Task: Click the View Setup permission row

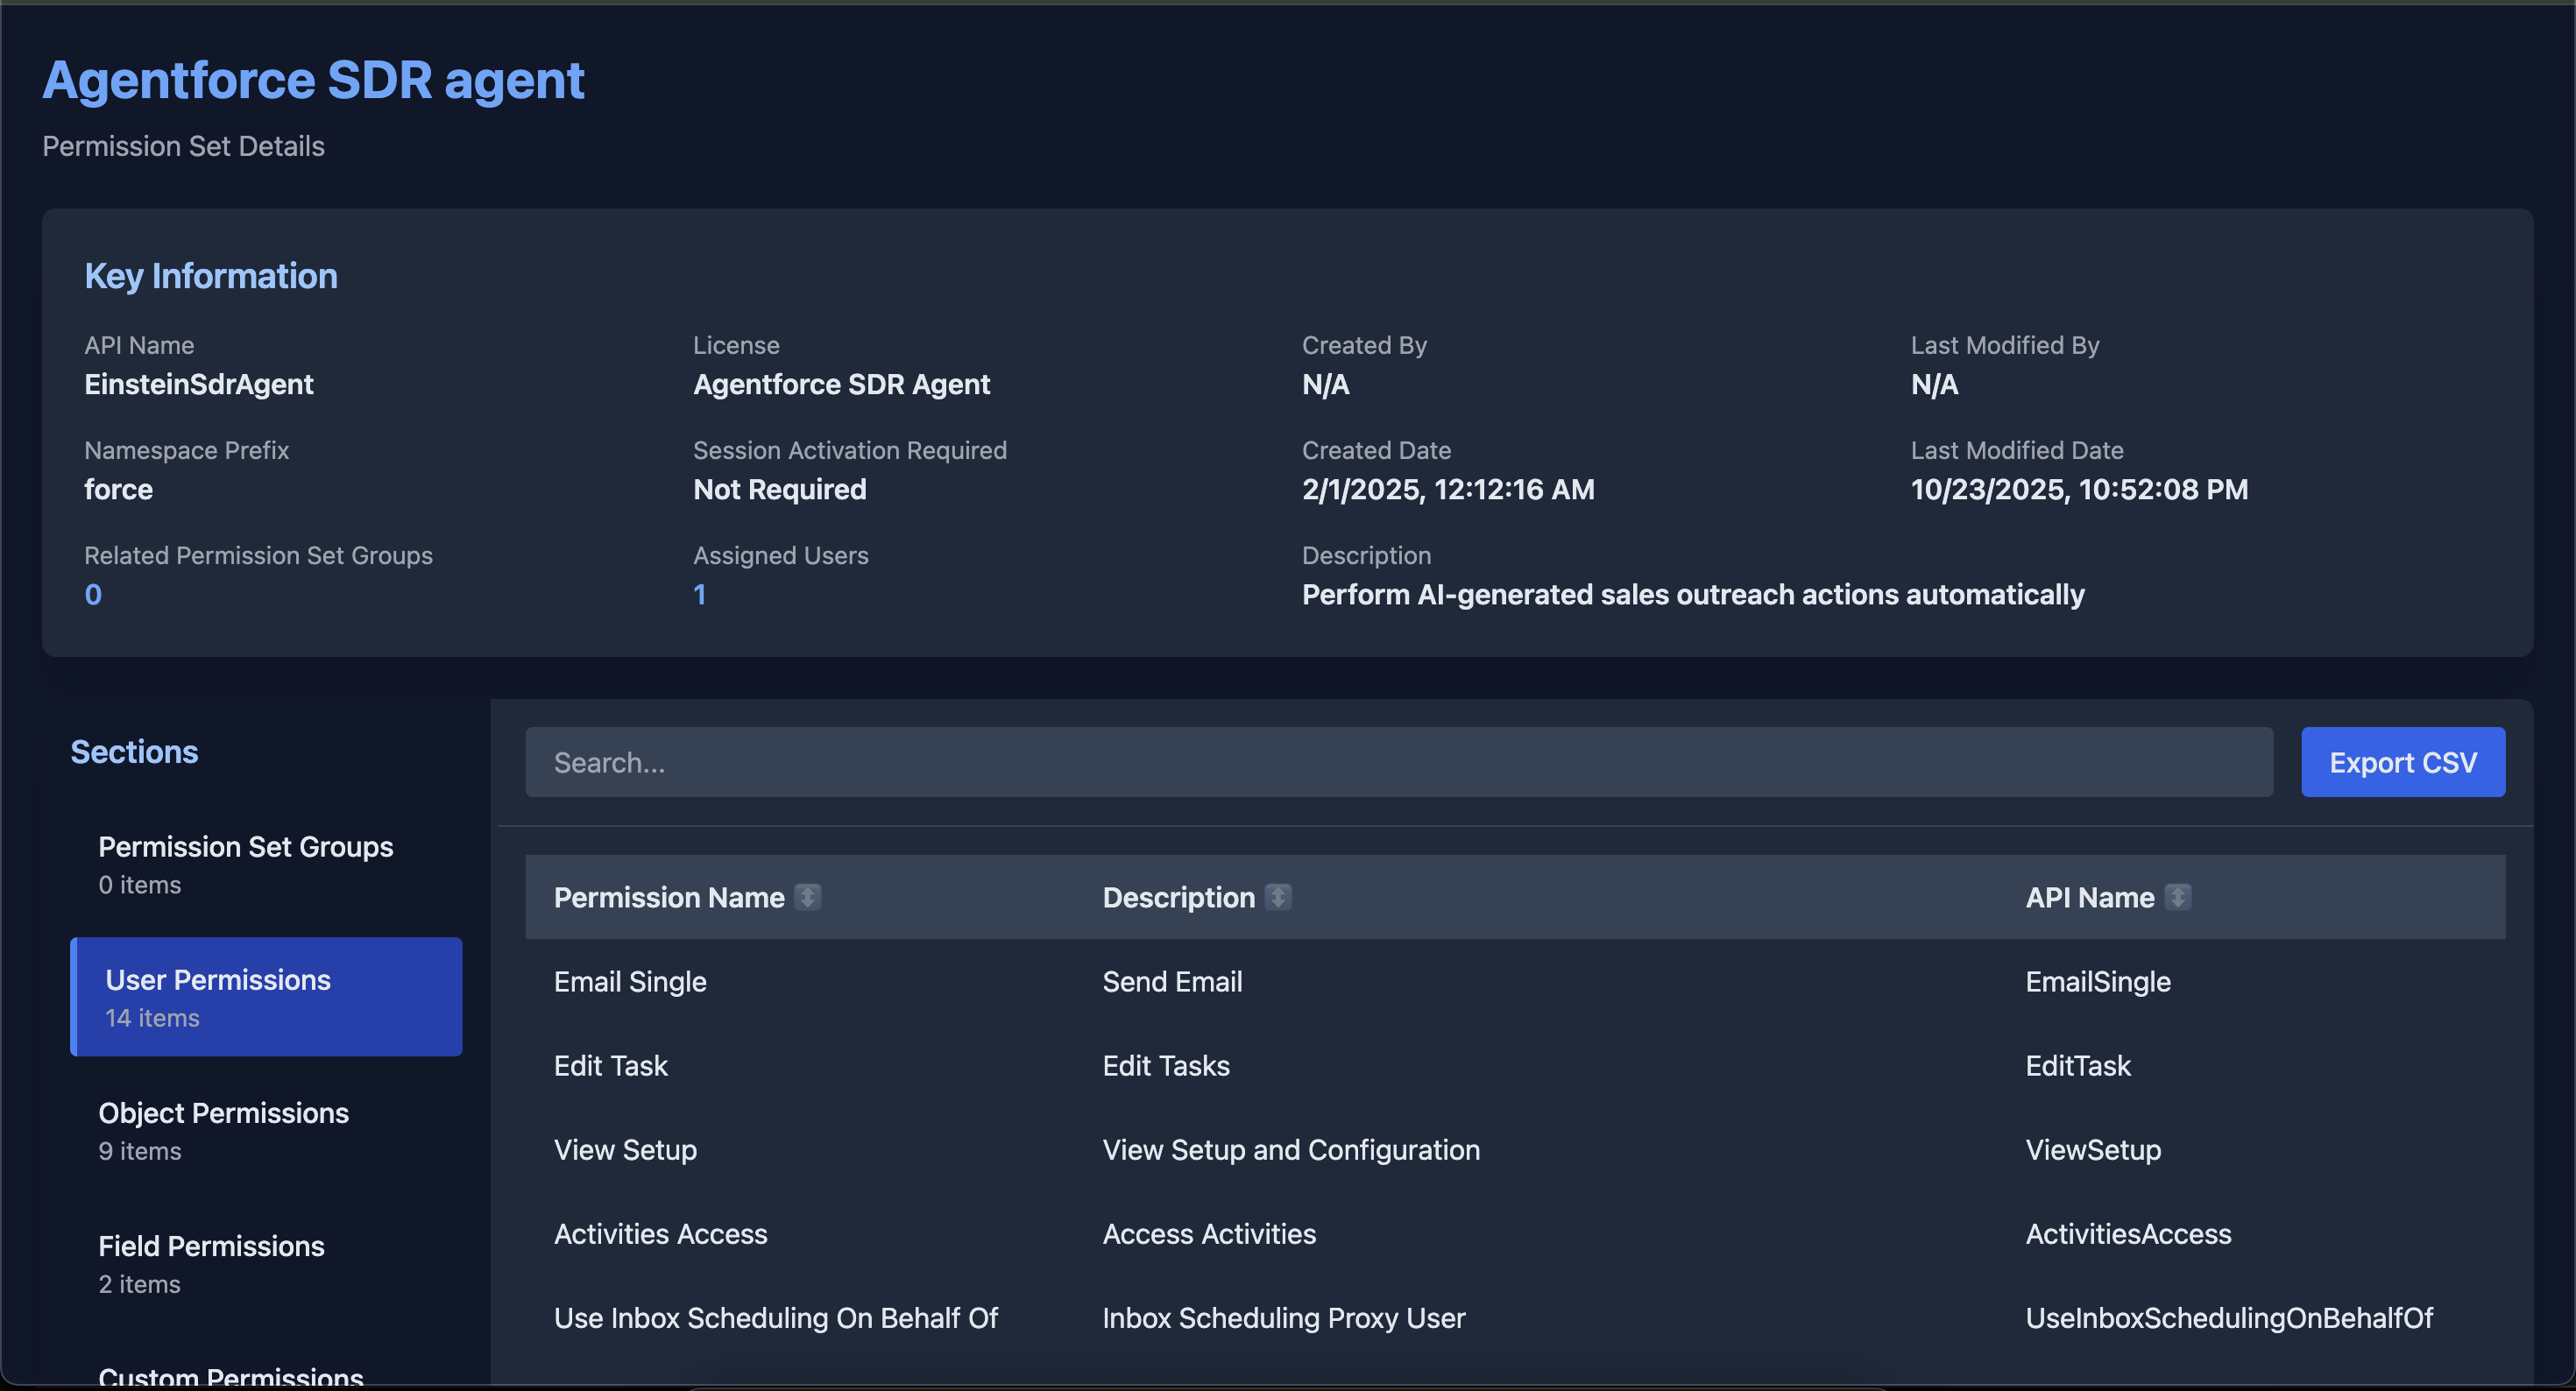Action: pos(625,1149)
